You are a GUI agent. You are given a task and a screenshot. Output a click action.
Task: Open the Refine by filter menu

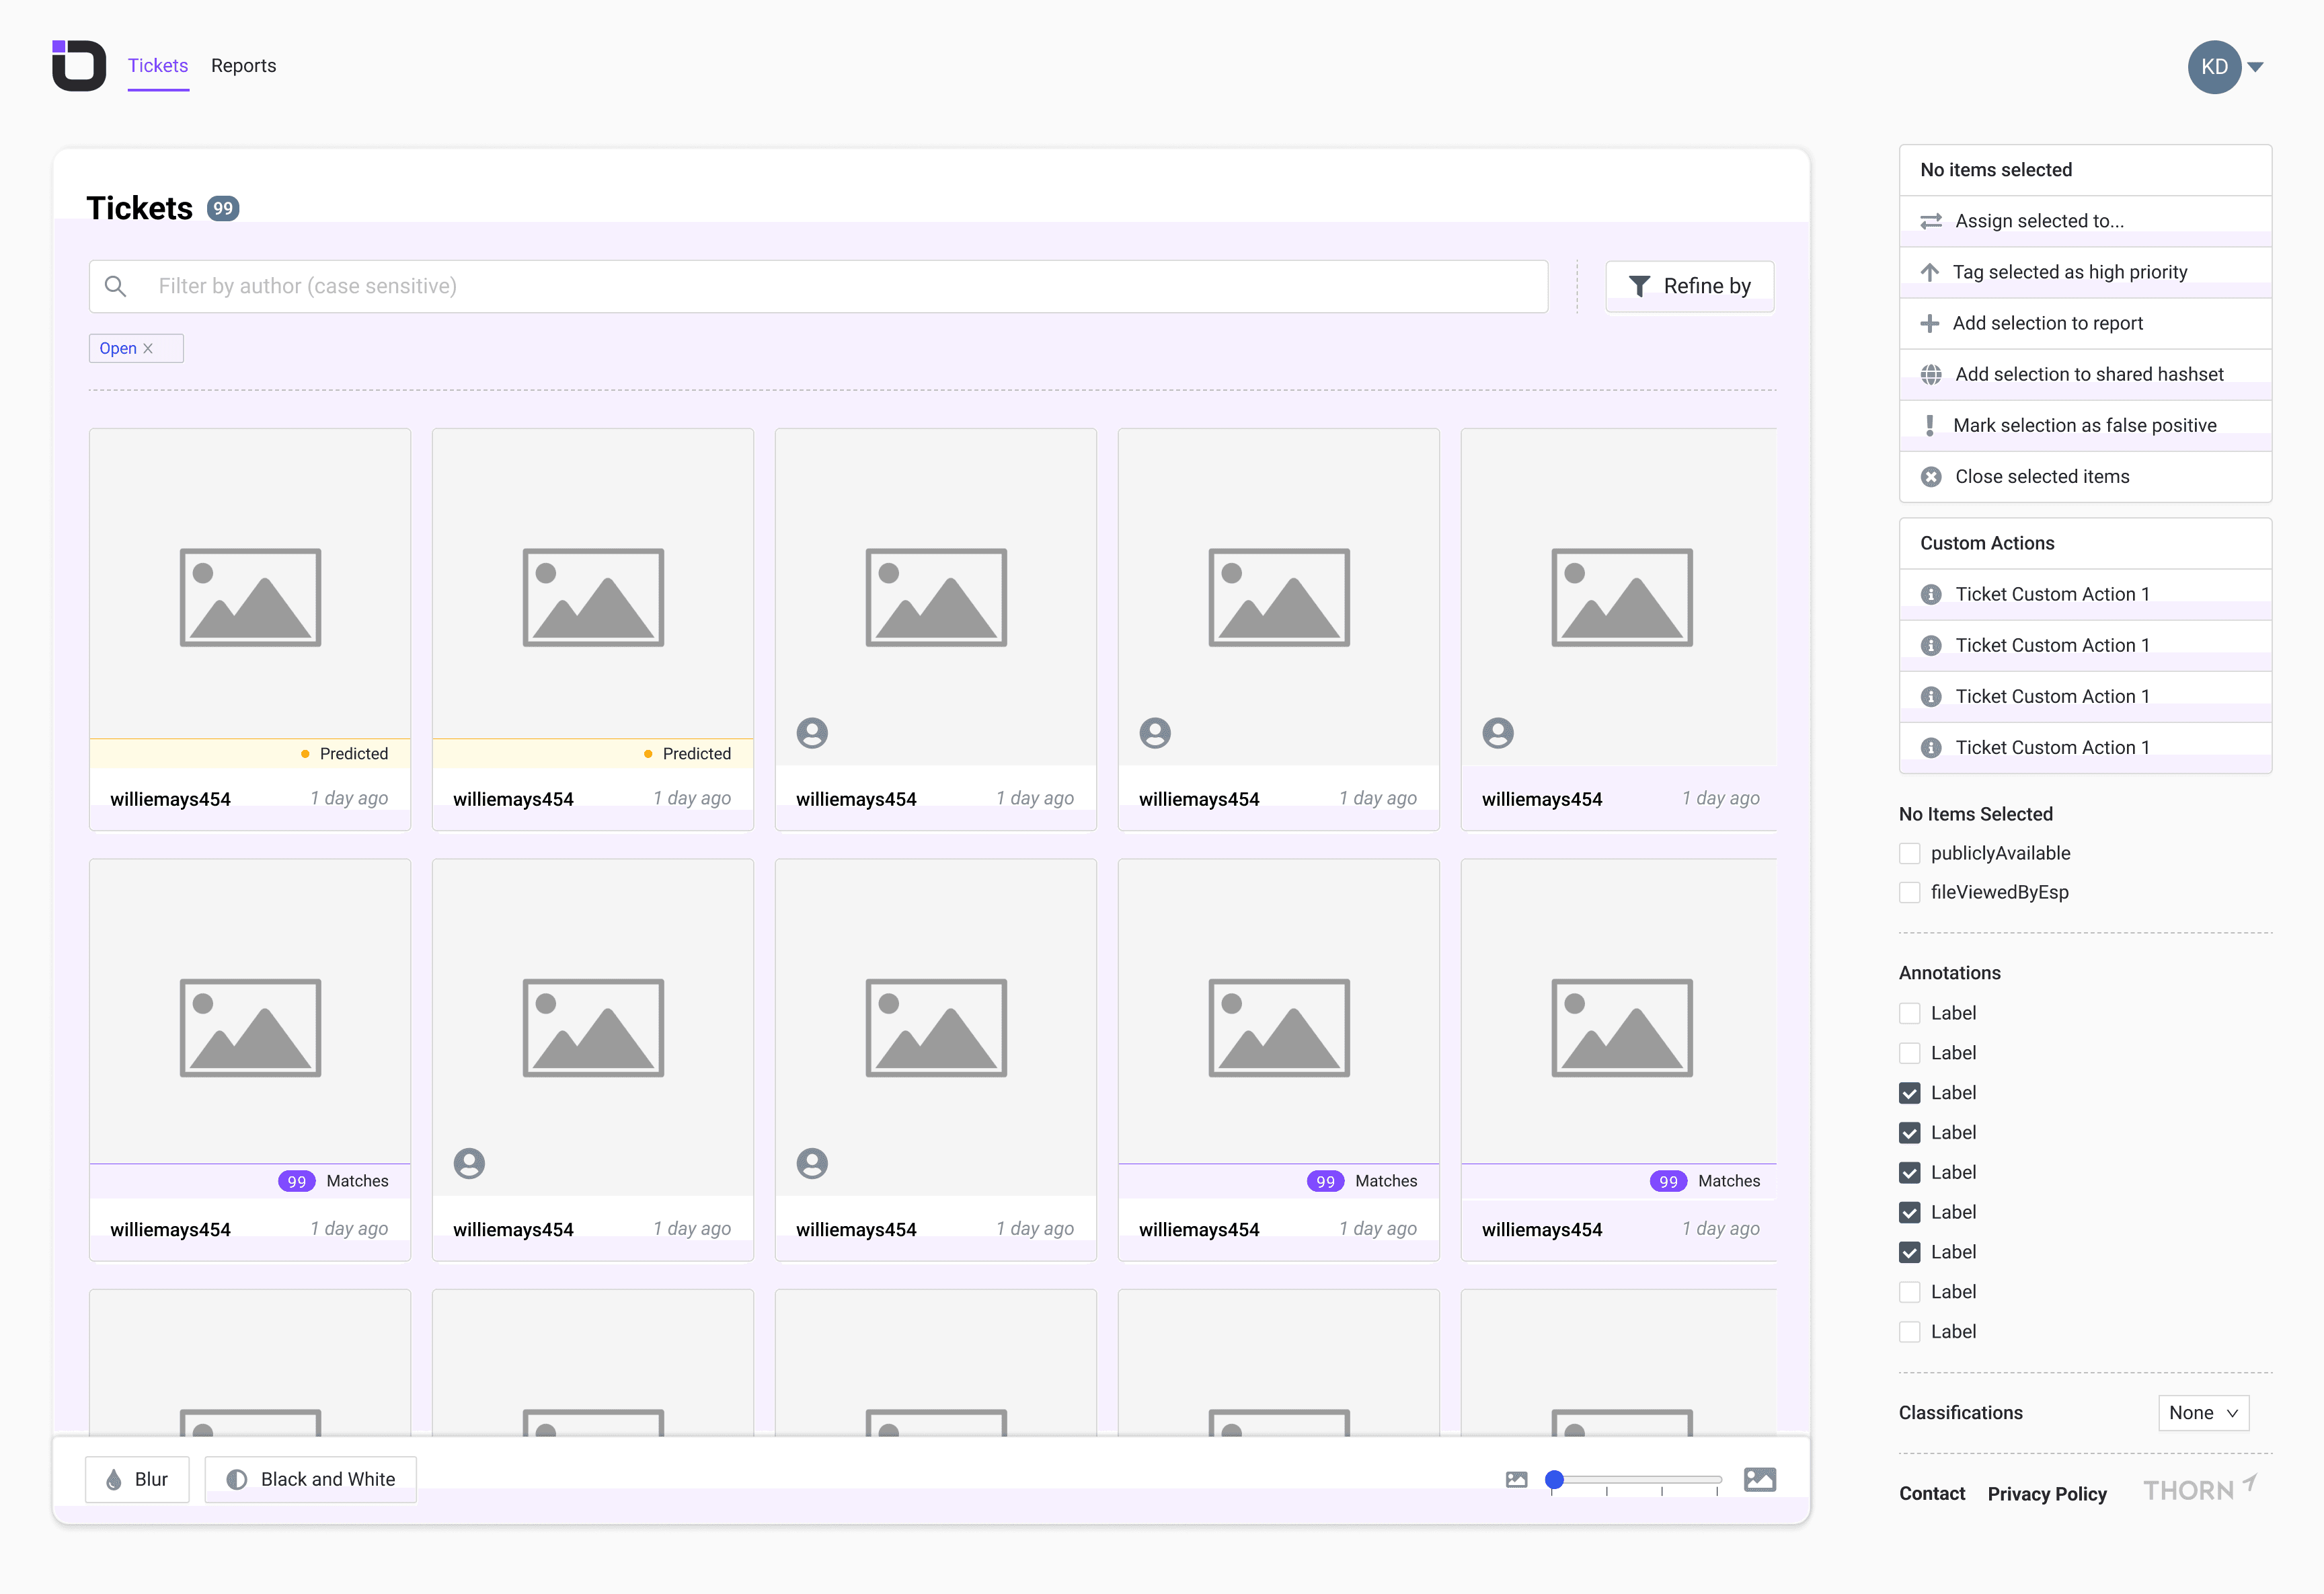1689,286
